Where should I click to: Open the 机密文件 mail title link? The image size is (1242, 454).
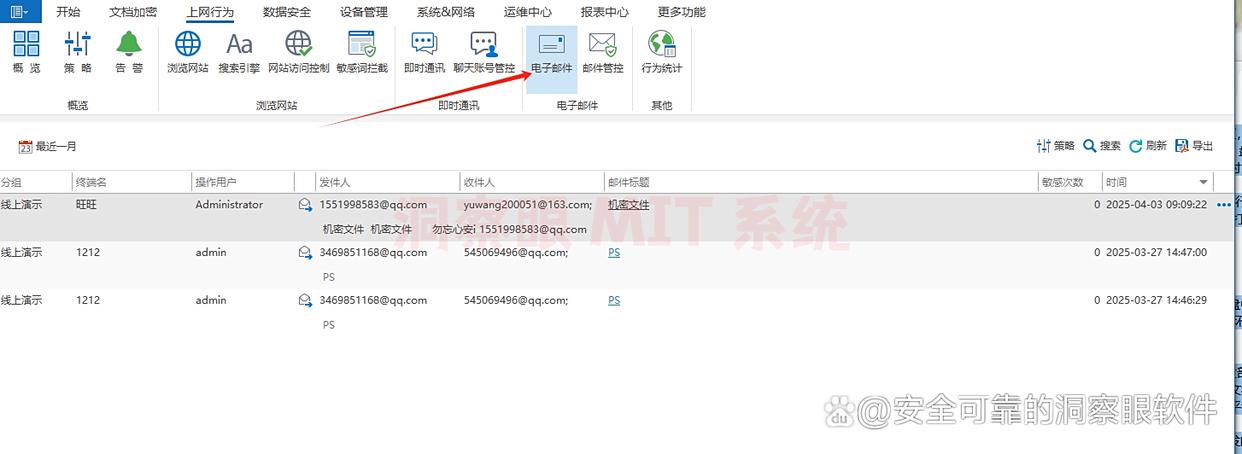tap(628, 204)
